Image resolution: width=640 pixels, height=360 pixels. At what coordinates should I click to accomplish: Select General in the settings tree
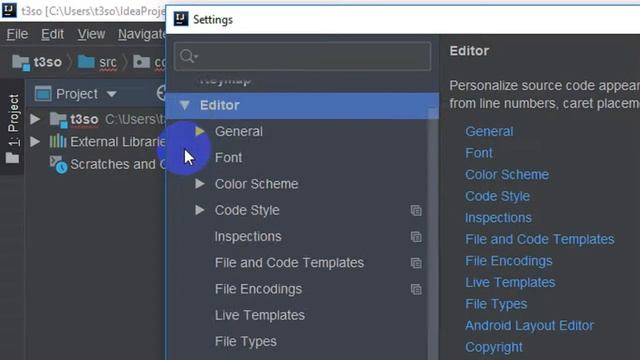239,131
